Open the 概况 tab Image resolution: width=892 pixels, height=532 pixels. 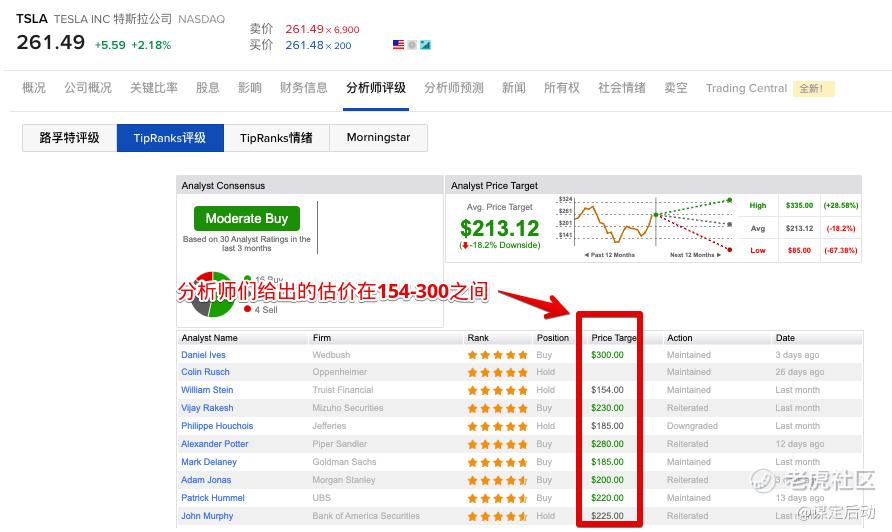coord(34,88)
